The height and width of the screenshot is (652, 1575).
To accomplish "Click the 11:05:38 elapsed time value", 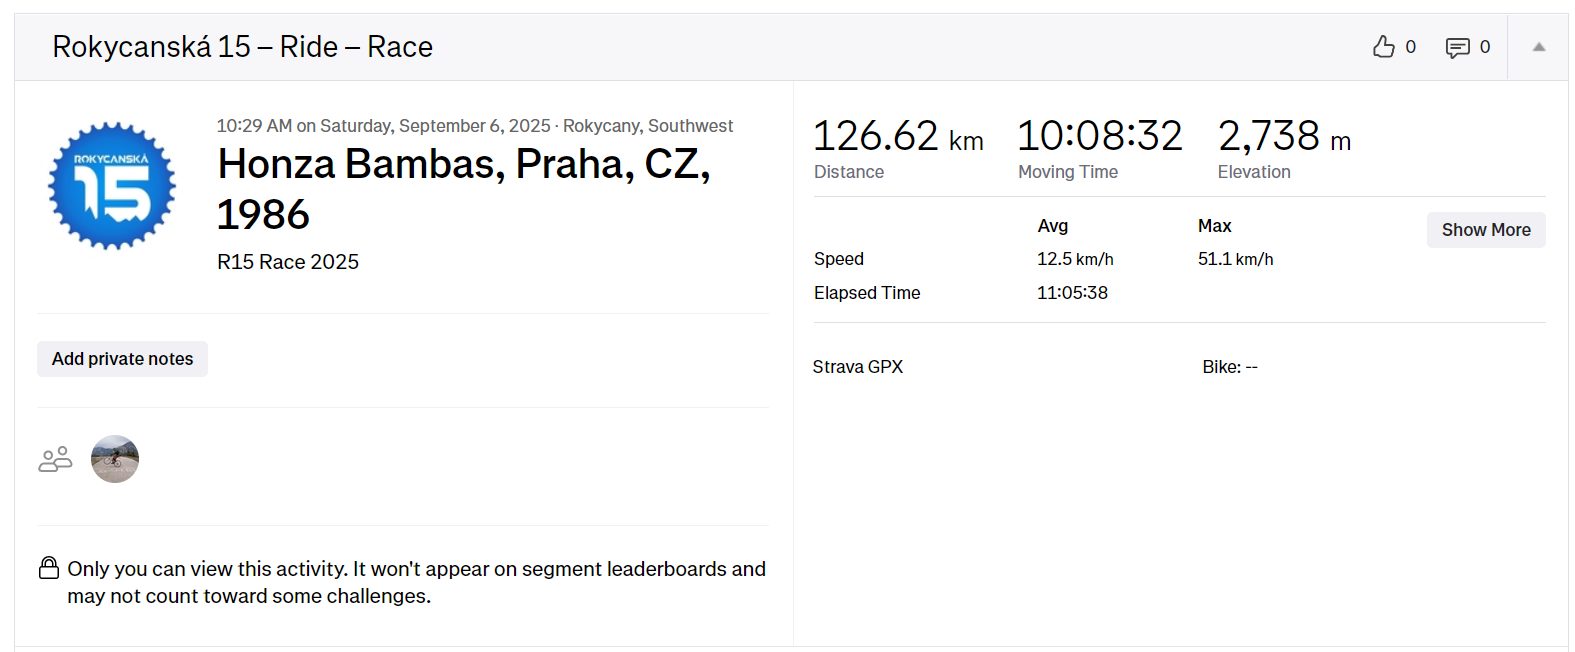I will click(1072, 293).
